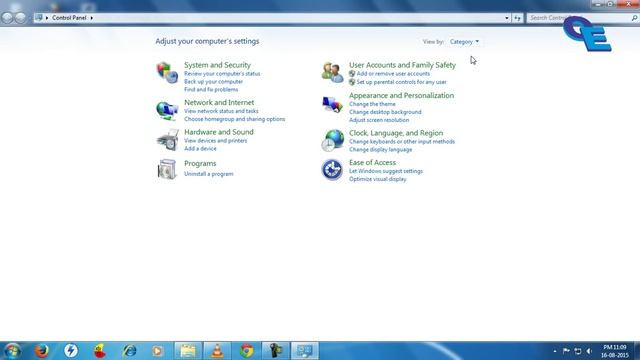Image resolution: width=640 pixels, height=360 pixels.
Task: Click Add or remove user accounts
Action: [393, 74]
